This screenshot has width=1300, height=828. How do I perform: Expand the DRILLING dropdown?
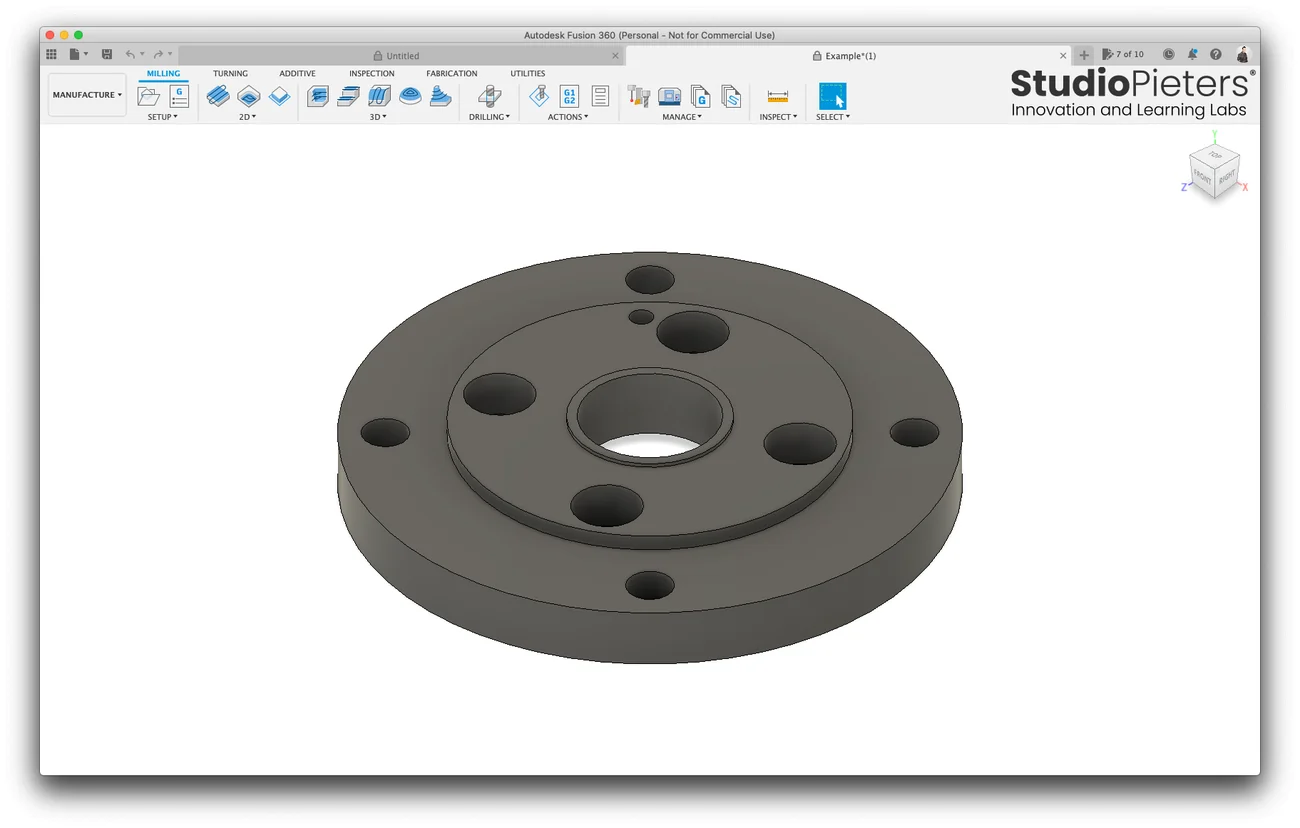490,117
